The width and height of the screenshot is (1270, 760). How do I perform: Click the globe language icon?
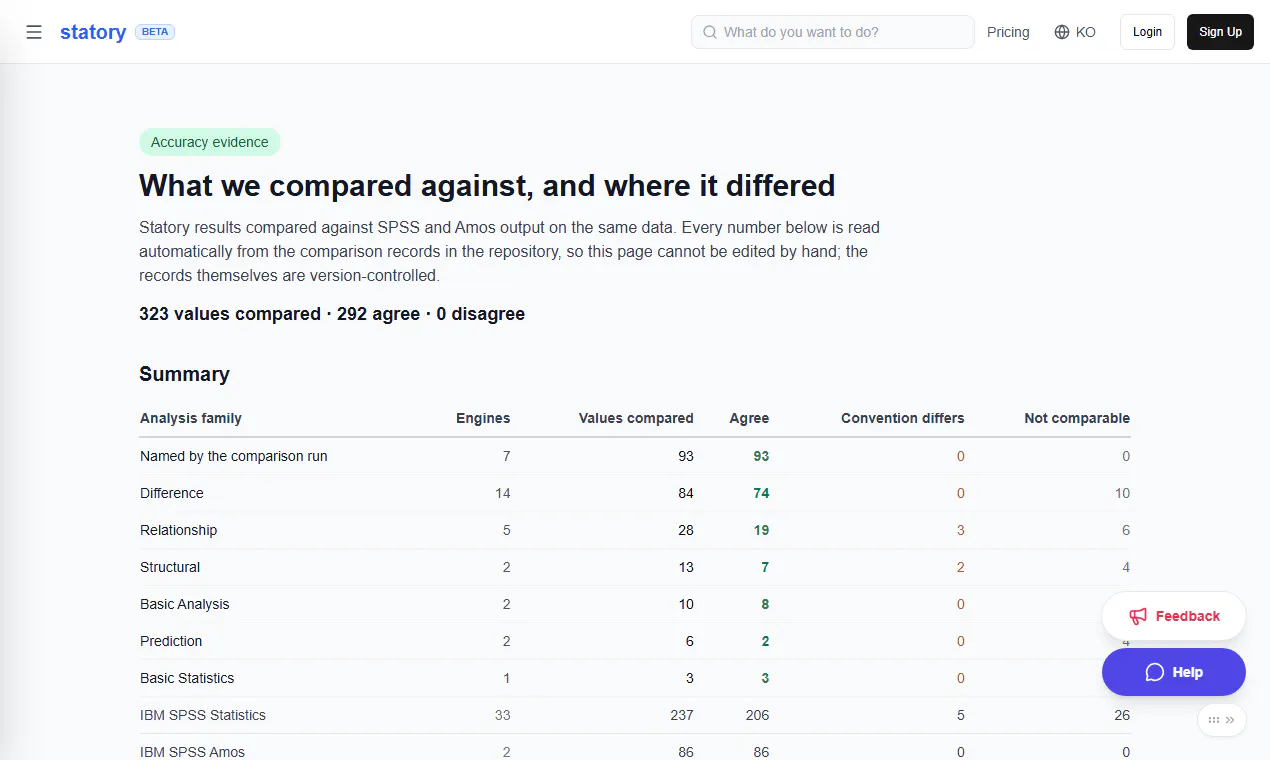coord(1062,32)
